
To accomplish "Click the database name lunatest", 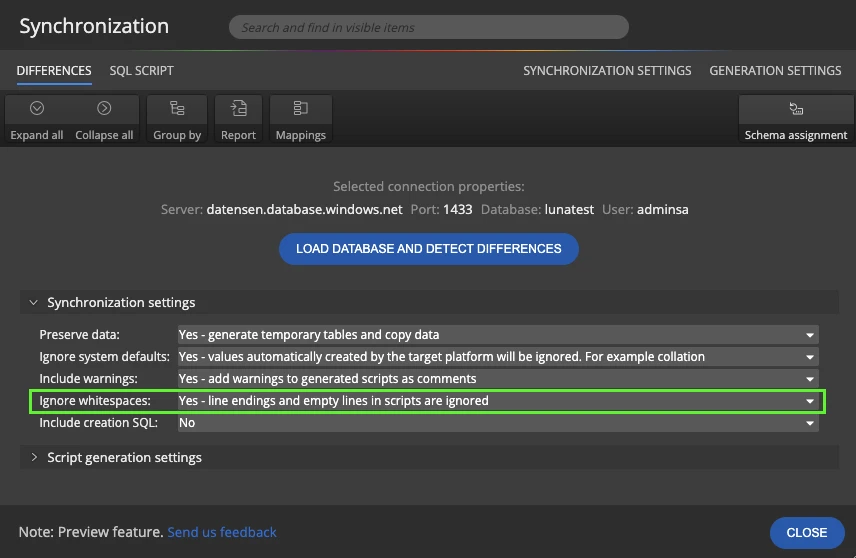I will 569,210.
